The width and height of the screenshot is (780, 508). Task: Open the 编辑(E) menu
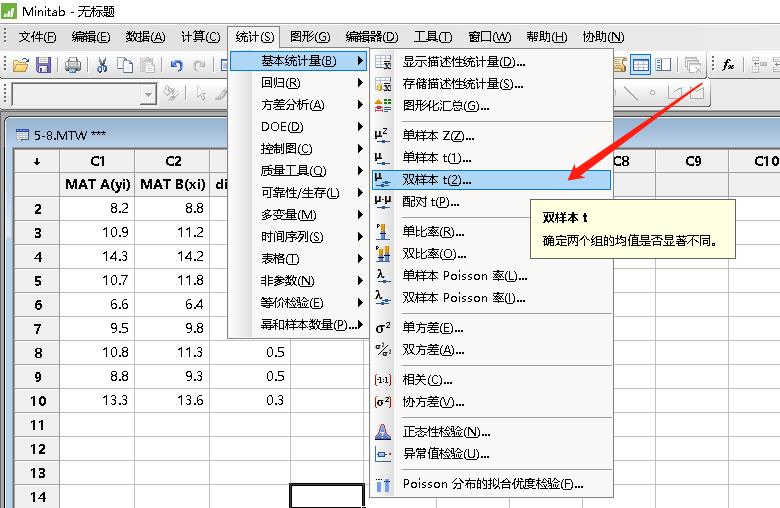click(91, 37)
